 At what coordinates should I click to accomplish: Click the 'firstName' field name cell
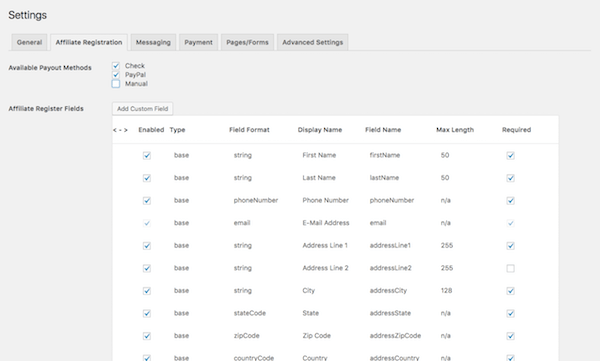point(385,155)
